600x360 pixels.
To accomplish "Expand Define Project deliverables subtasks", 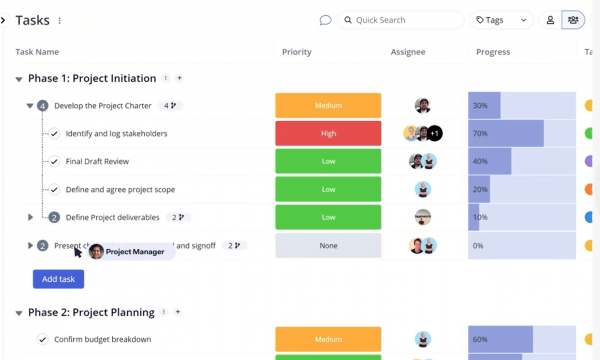I will [x=30, y=217].
